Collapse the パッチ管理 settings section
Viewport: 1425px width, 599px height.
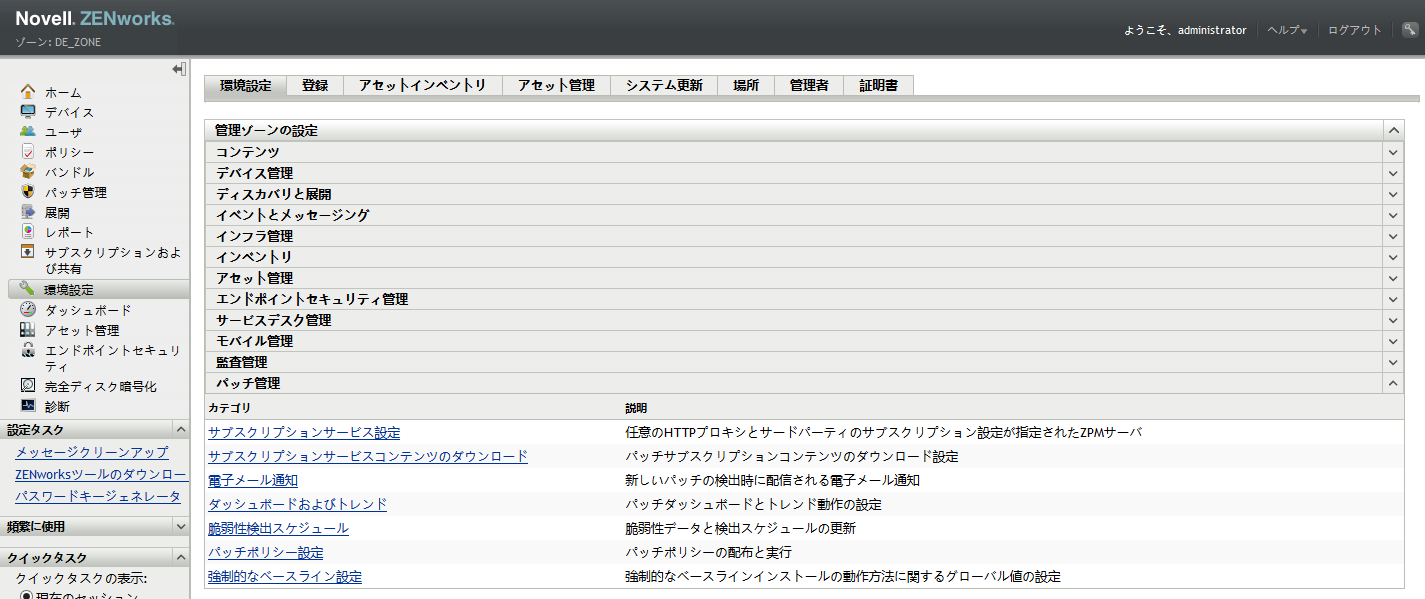1393,383
